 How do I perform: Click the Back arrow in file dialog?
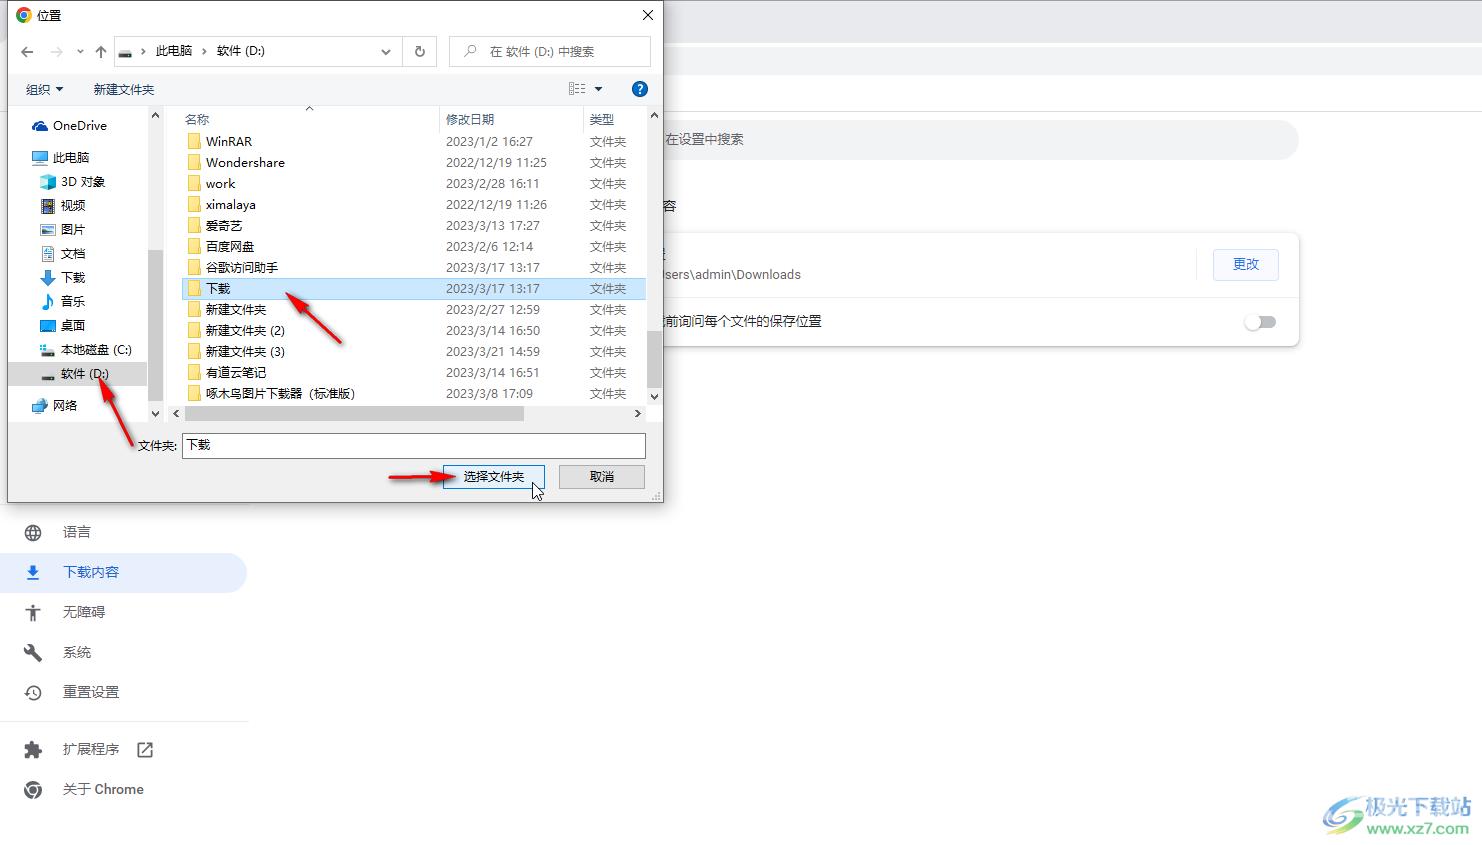(x=27, y=52)
